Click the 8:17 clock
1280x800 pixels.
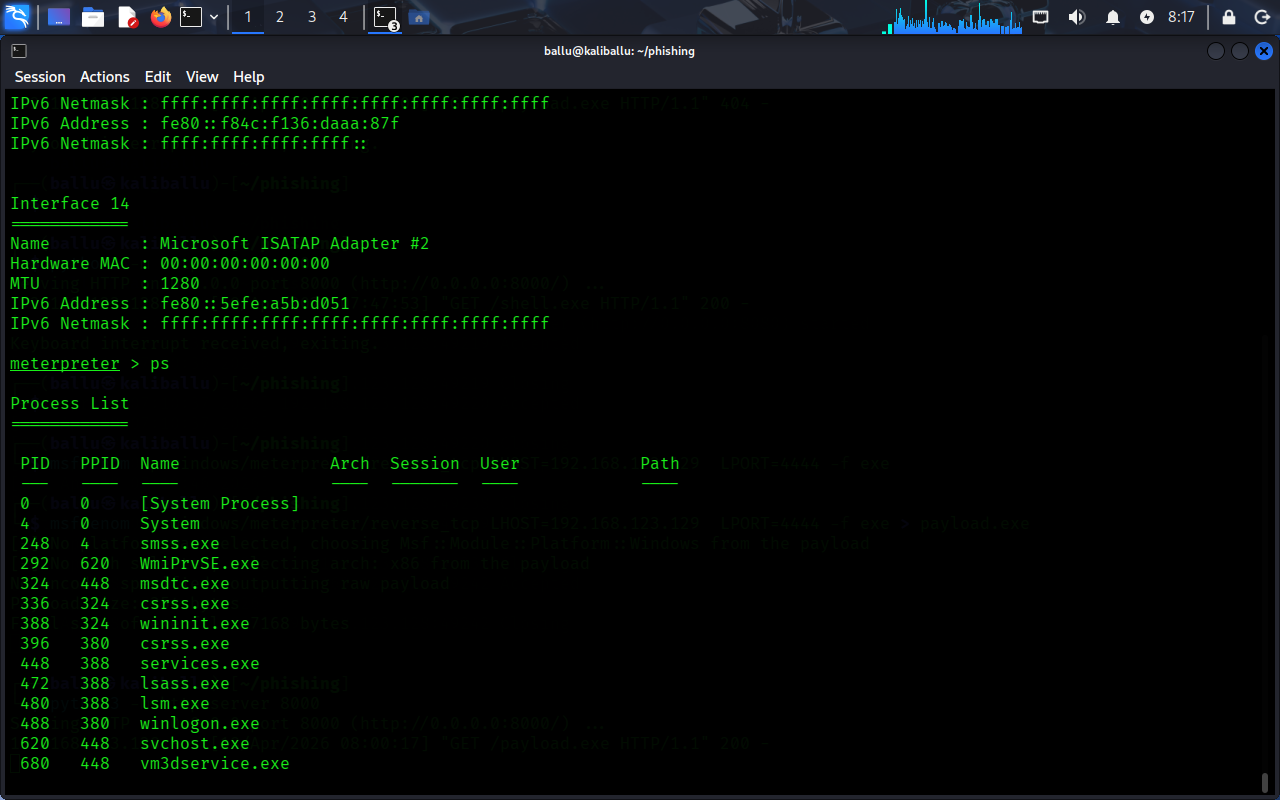click(1182, 17)
